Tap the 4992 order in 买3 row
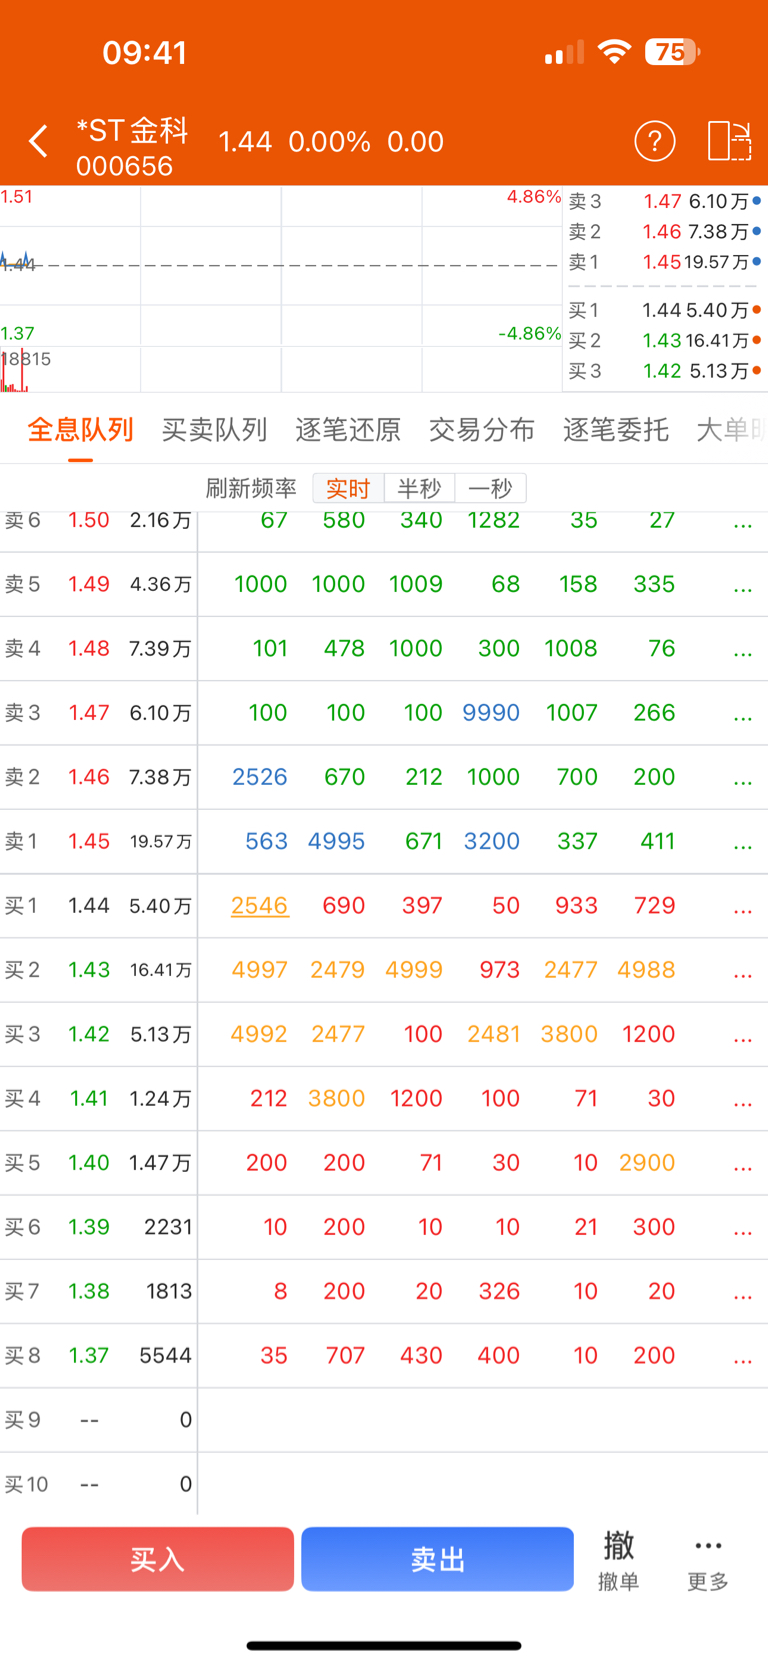Screen dimensions: 768x1665 (260, 1033)
